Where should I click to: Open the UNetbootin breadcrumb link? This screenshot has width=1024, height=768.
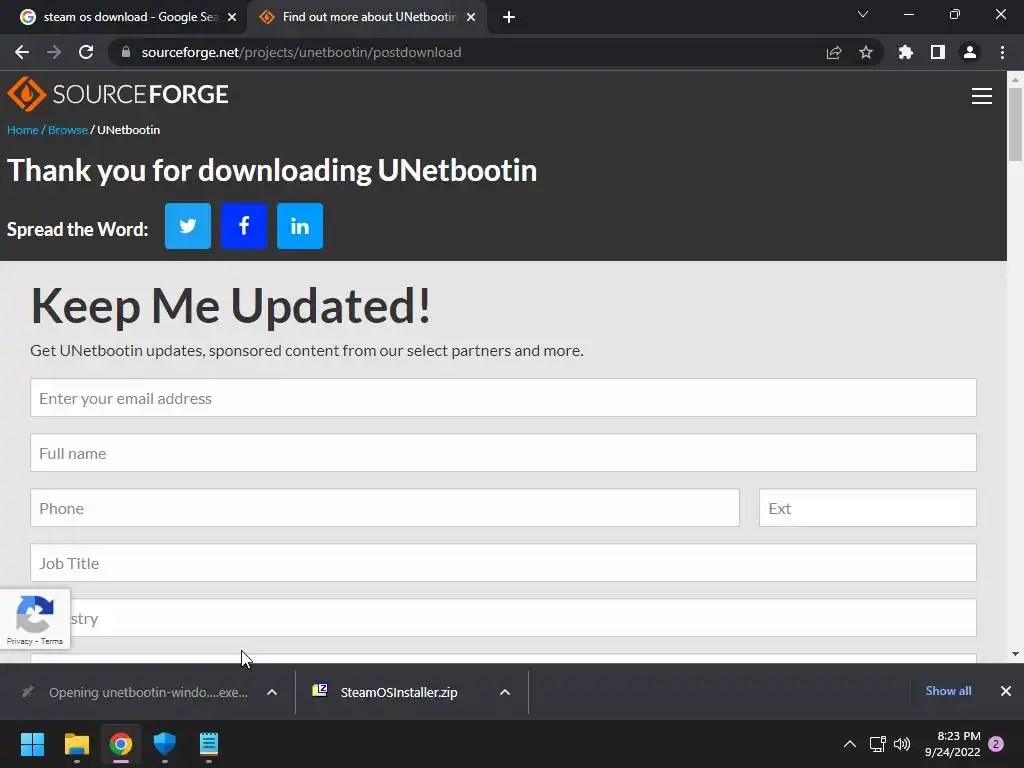[x=129, y=130]
